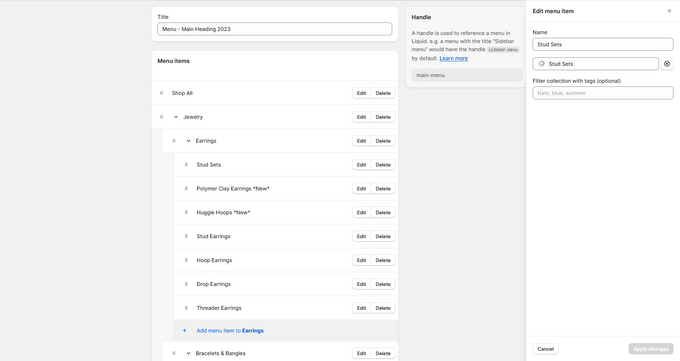The image size is (680, 361).
Task: Click drag handle for Huggie Hoops
Action: 186,212
